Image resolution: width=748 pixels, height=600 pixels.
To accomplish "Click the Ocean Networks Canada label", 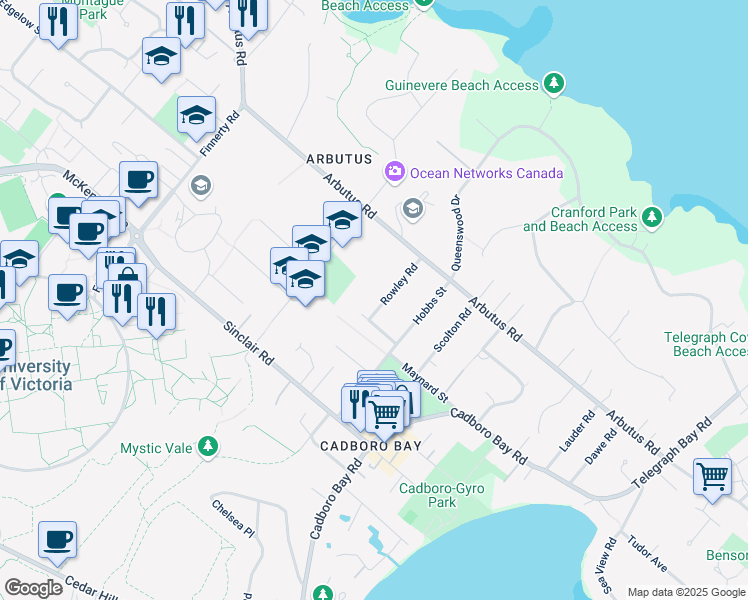I will (x=486, y=173).
